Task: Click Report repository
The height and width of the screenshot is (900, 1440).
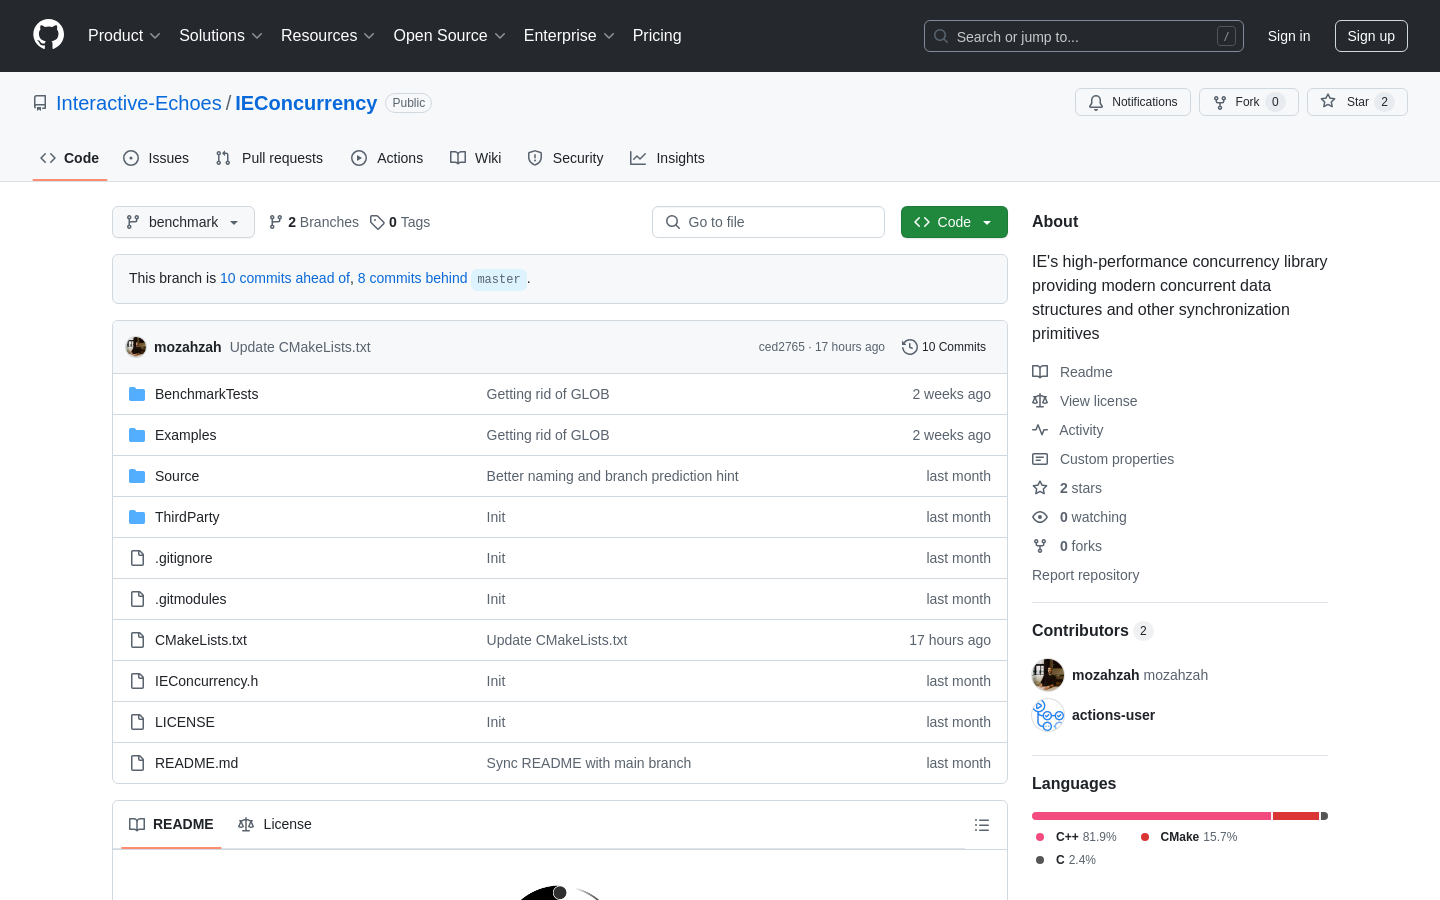Action: coord(1085,575)
